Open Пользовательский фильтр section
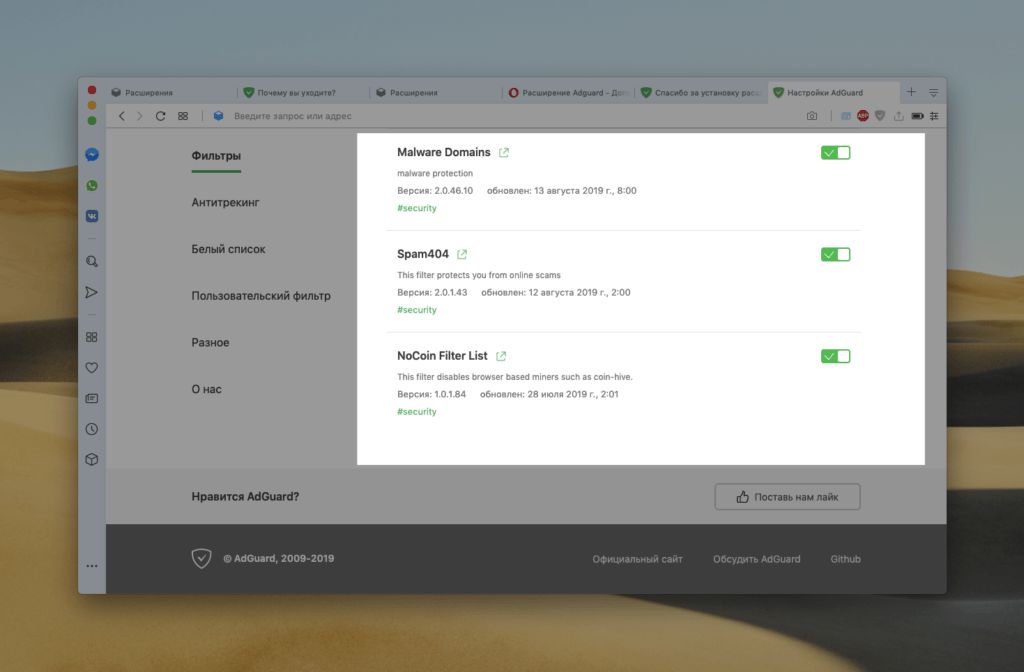 (x=261, y=296)
